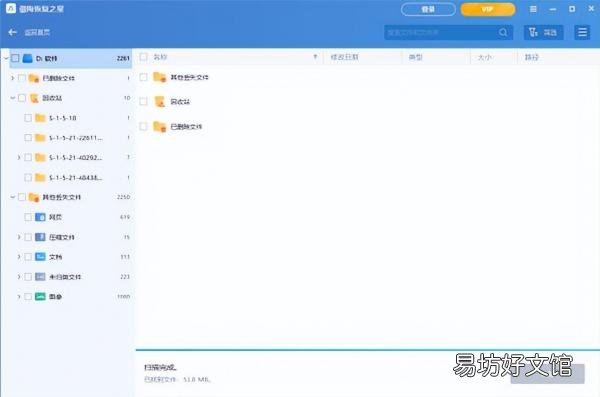Expand the uncategorized files (223) node
The height and width of the screenshot is (397, 600).
coord(19,276)
